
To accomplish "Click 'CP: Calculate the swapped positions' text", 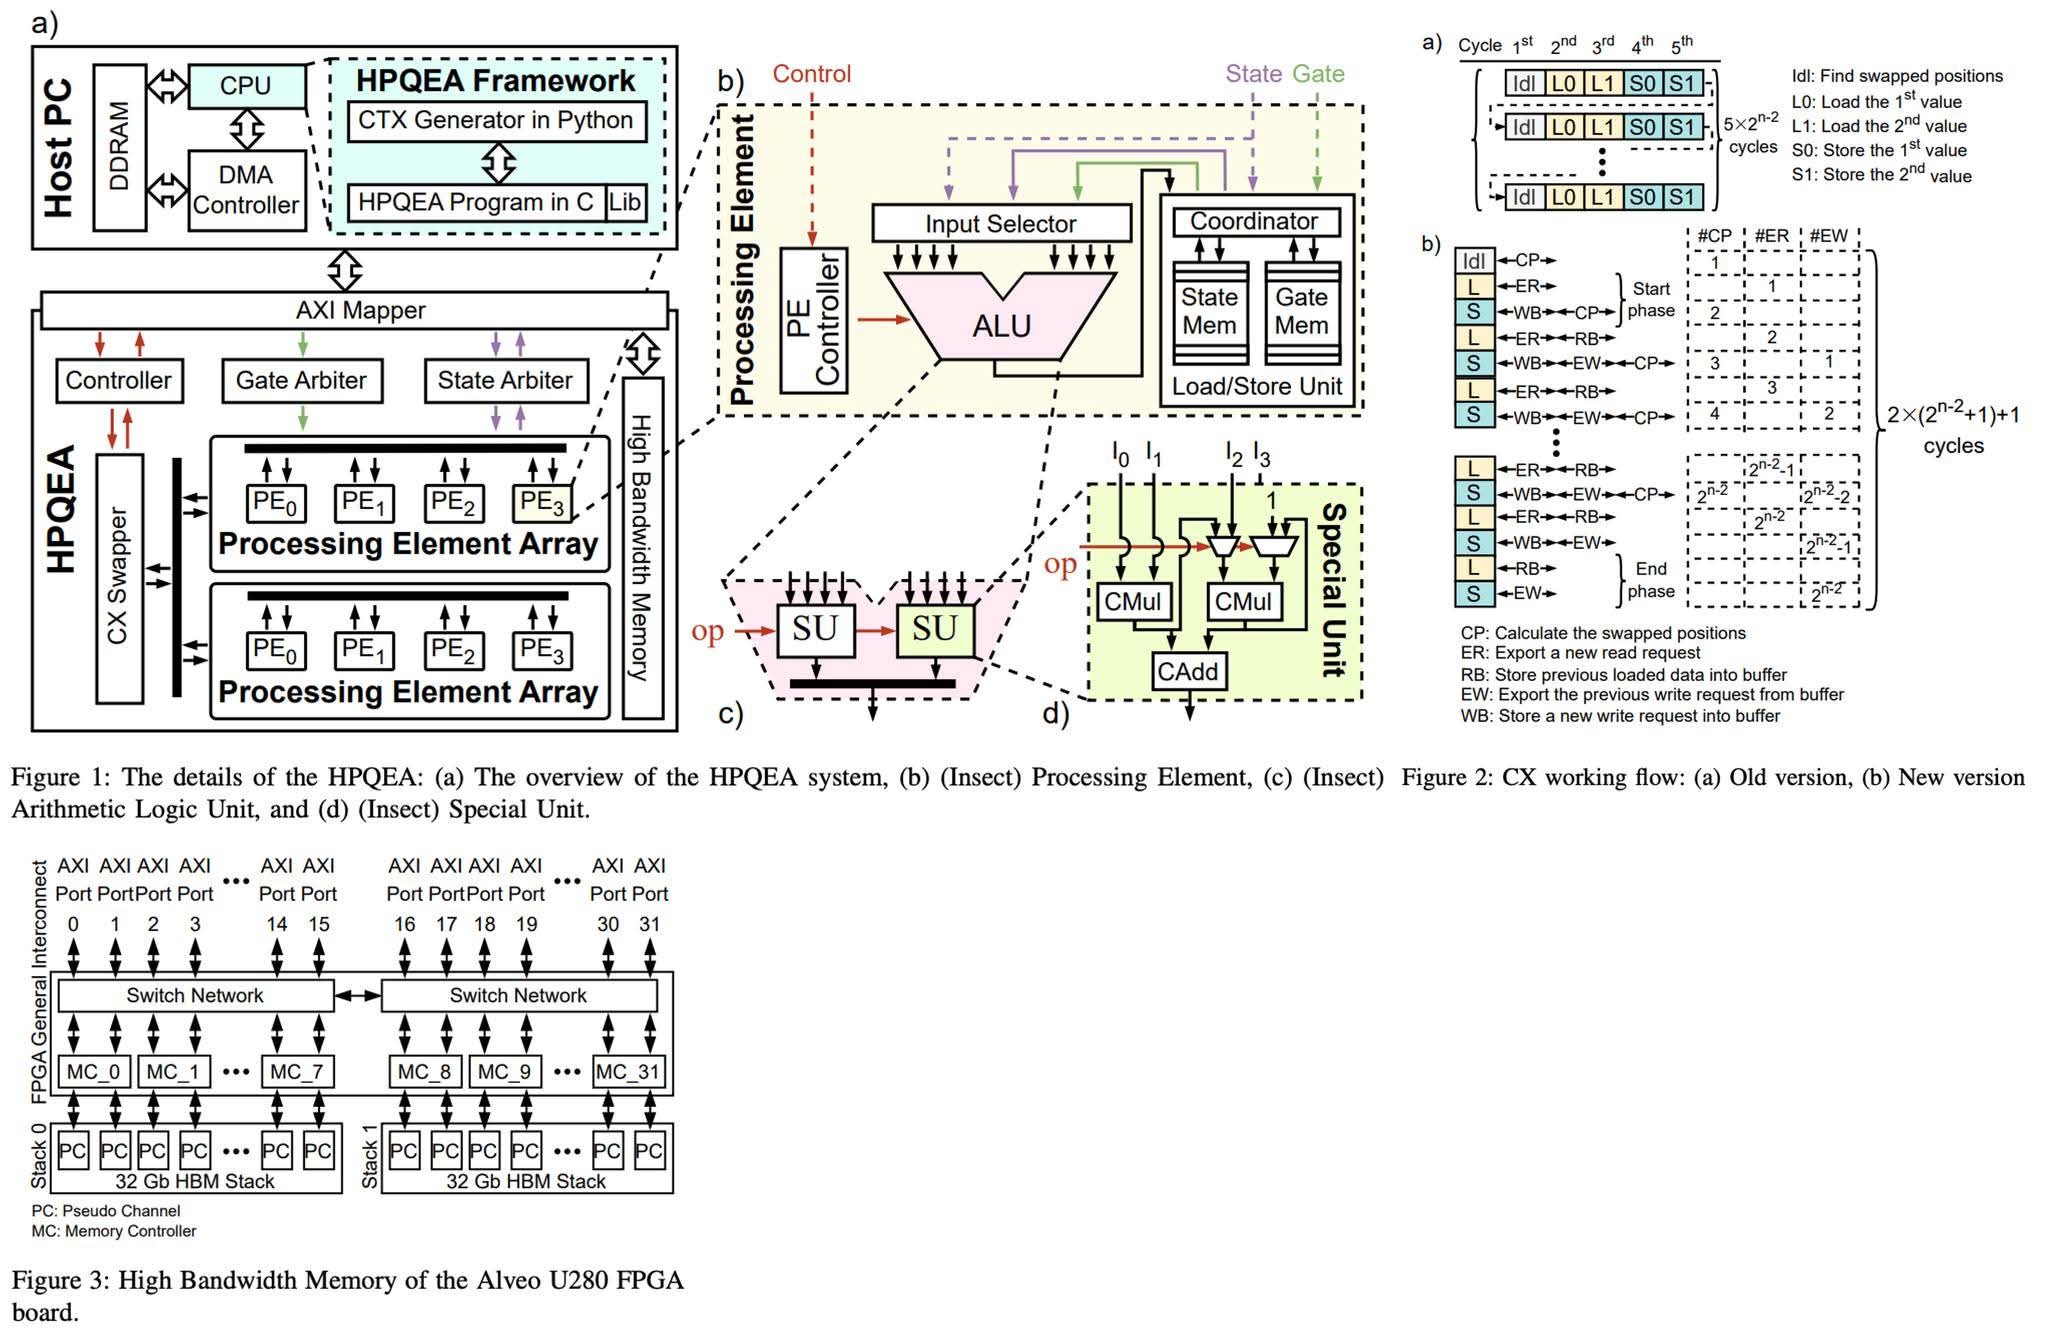I will click(1603, 633).
